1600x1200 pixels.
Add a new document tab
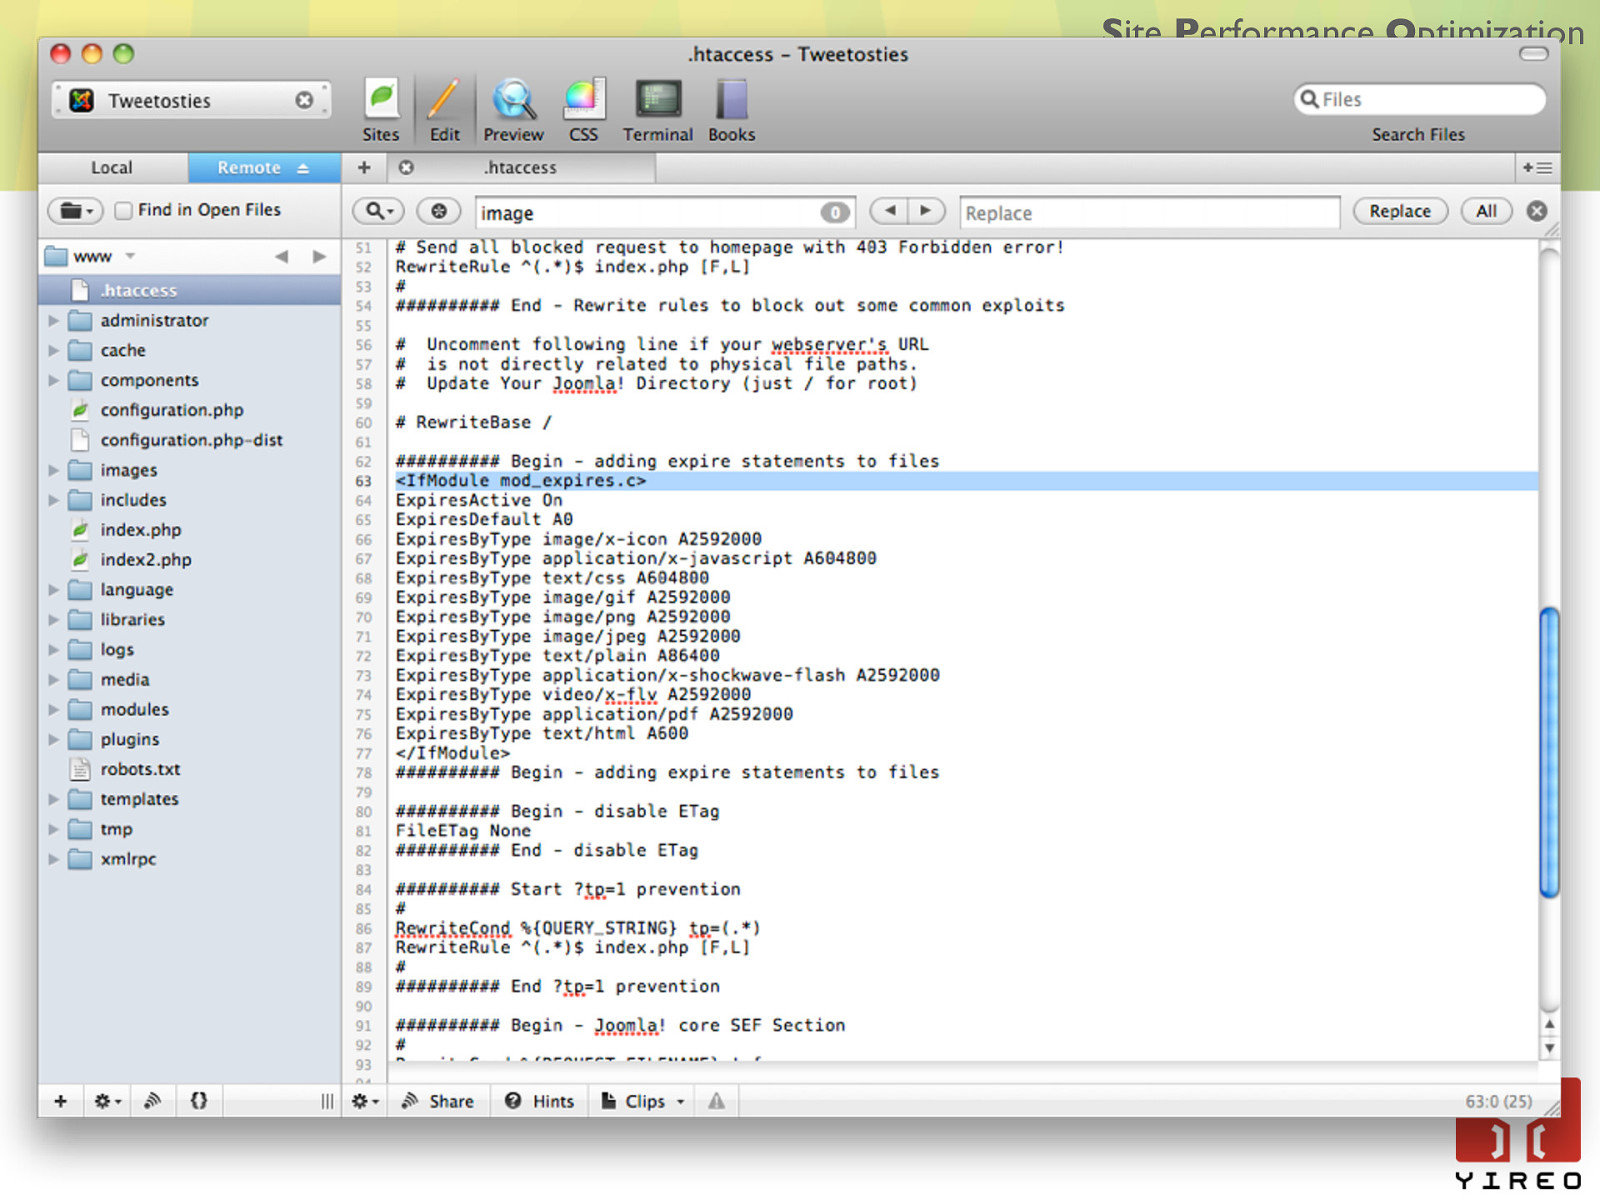pyautogui.click(x=364, y=167)
